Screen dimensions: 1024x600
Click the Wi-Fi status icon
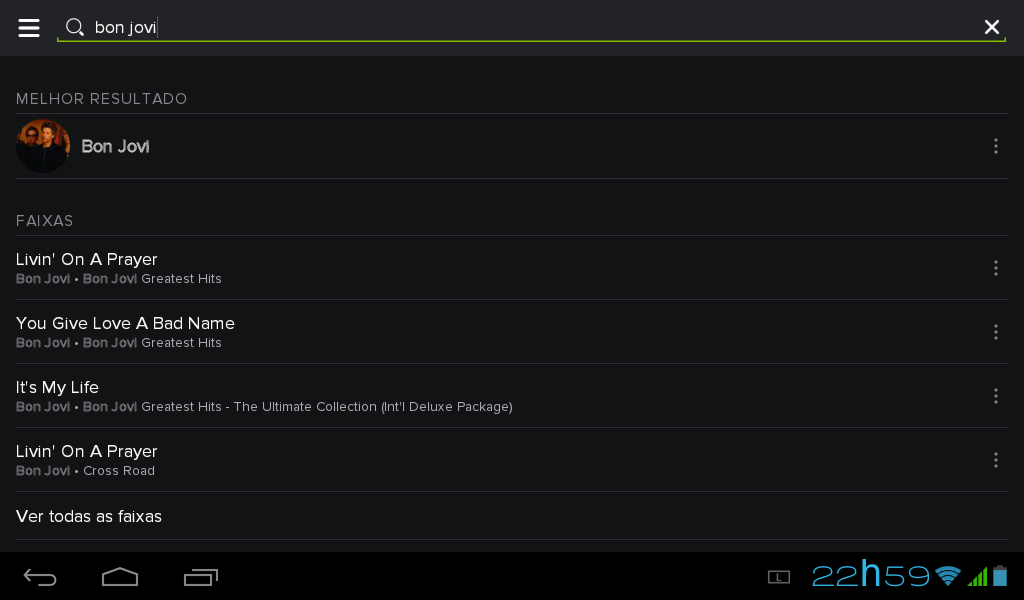tap(948, 576)
